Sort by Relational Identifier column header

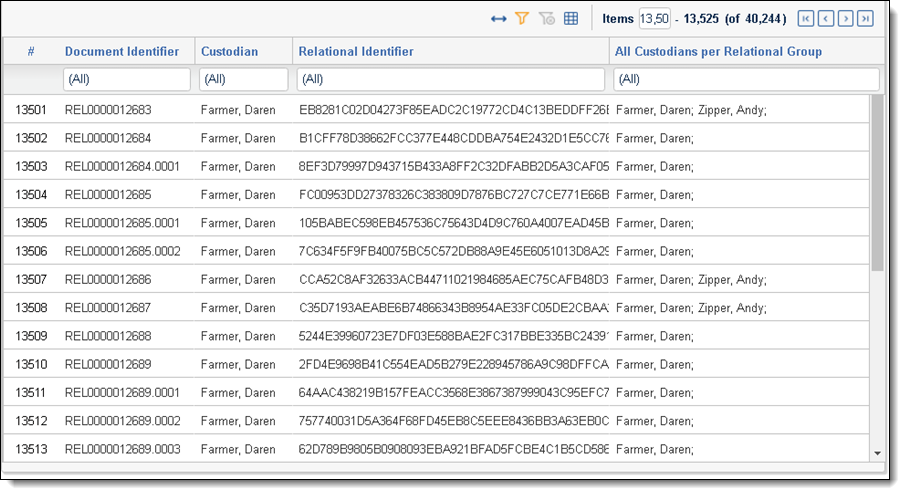click(x=356, y=51)
